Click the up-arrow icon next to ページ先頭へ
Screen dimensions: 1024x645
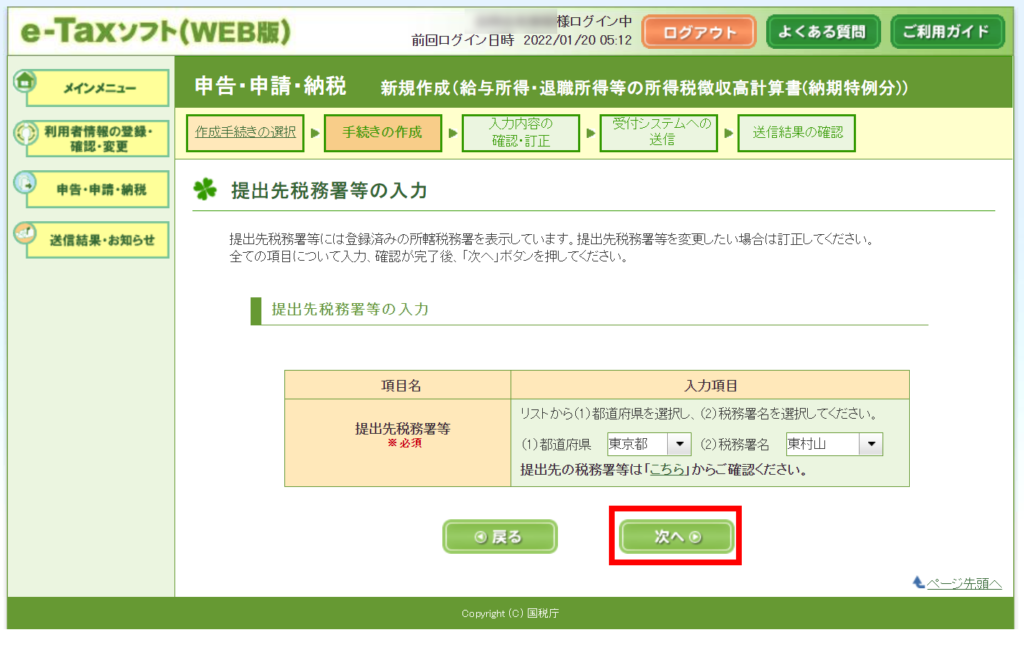point(918,582)
